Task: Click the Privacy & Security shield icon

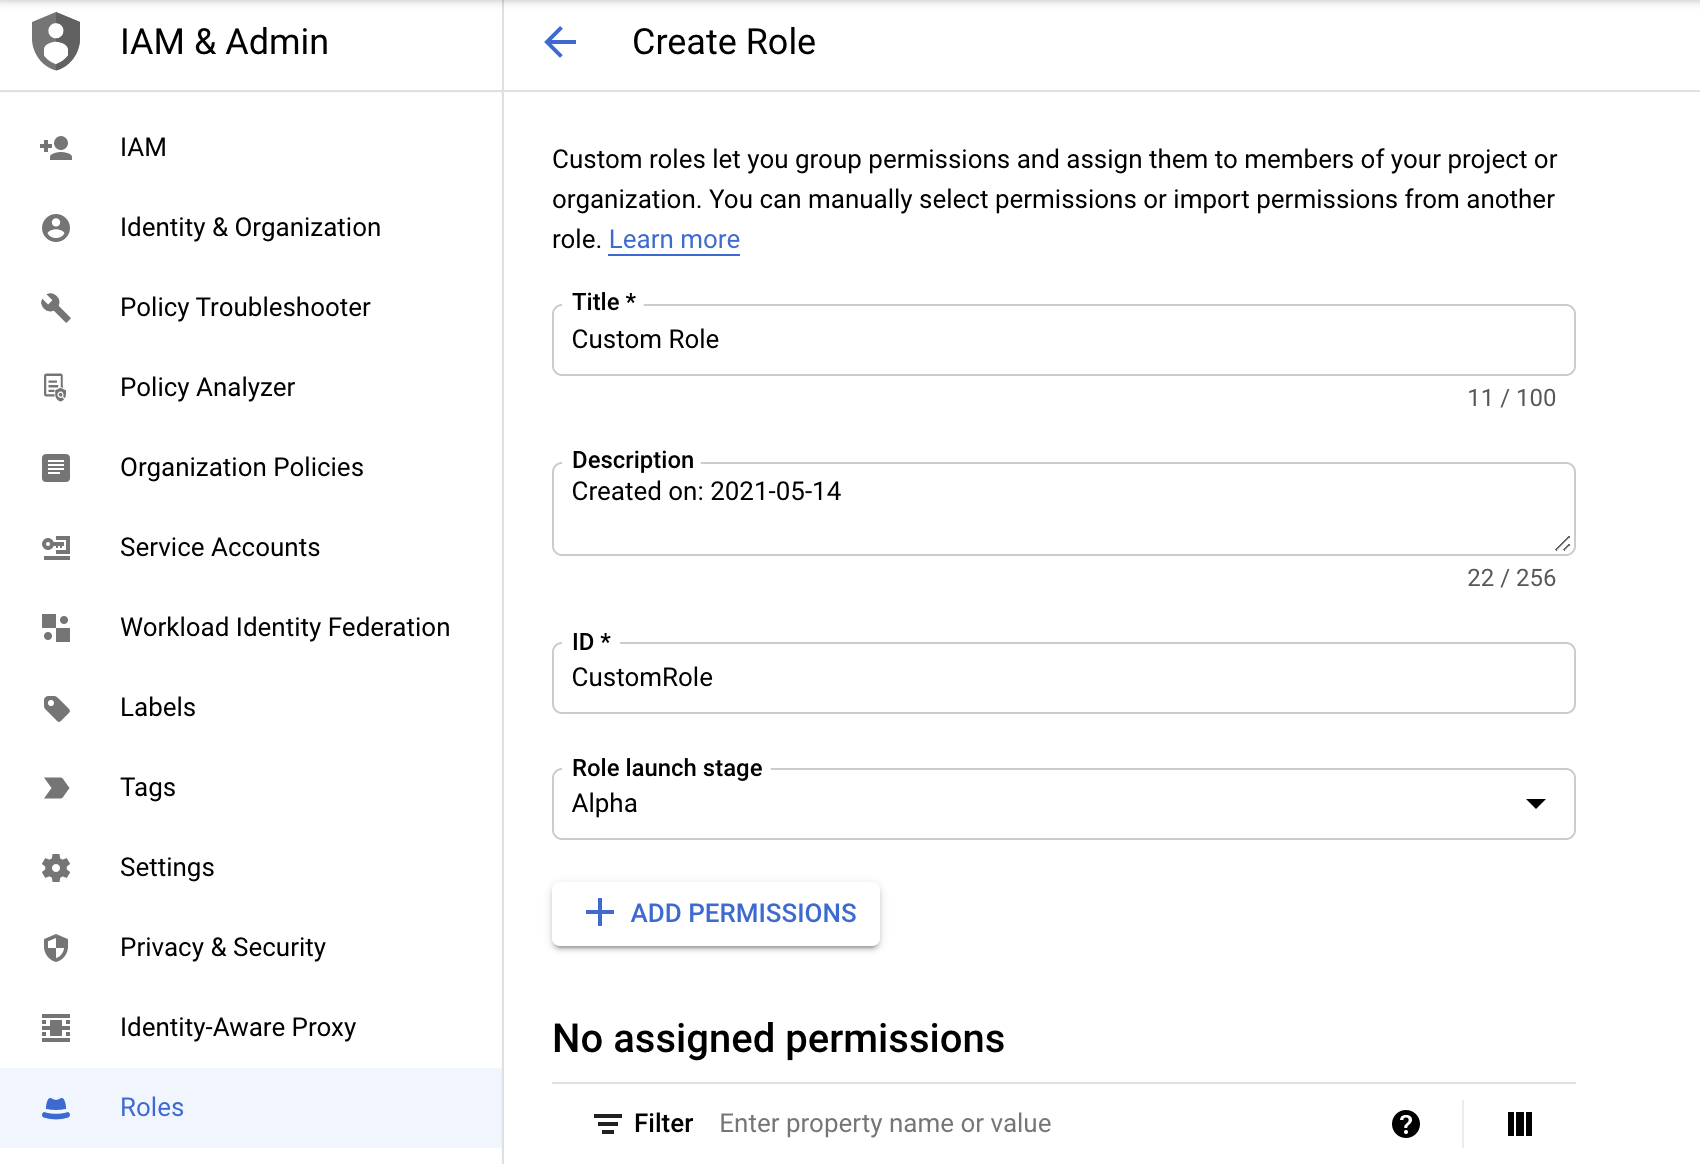Action: [x=56, y=947]
